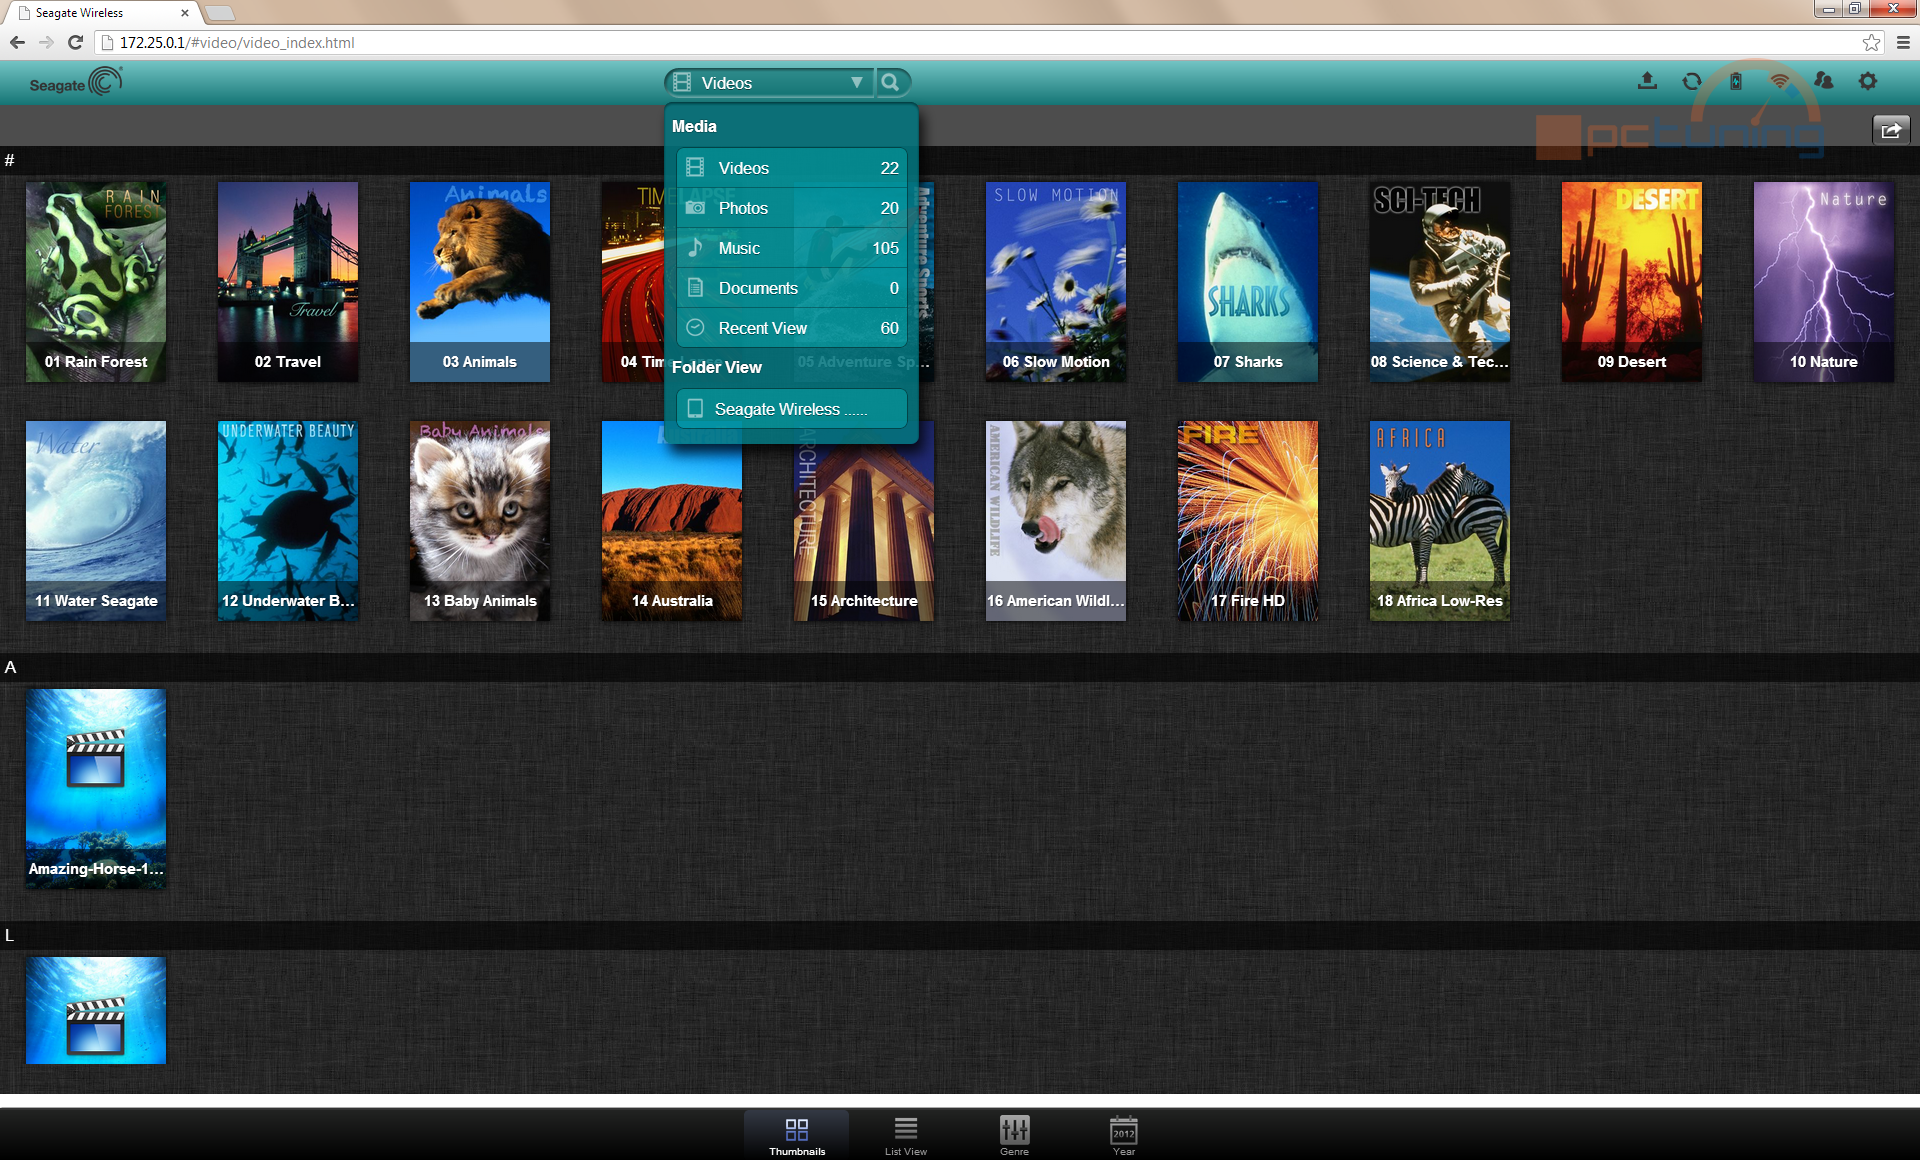Sort videos by Genre
The width and height of the screenshot is (1920, 1160).
click(1014, 1135)
